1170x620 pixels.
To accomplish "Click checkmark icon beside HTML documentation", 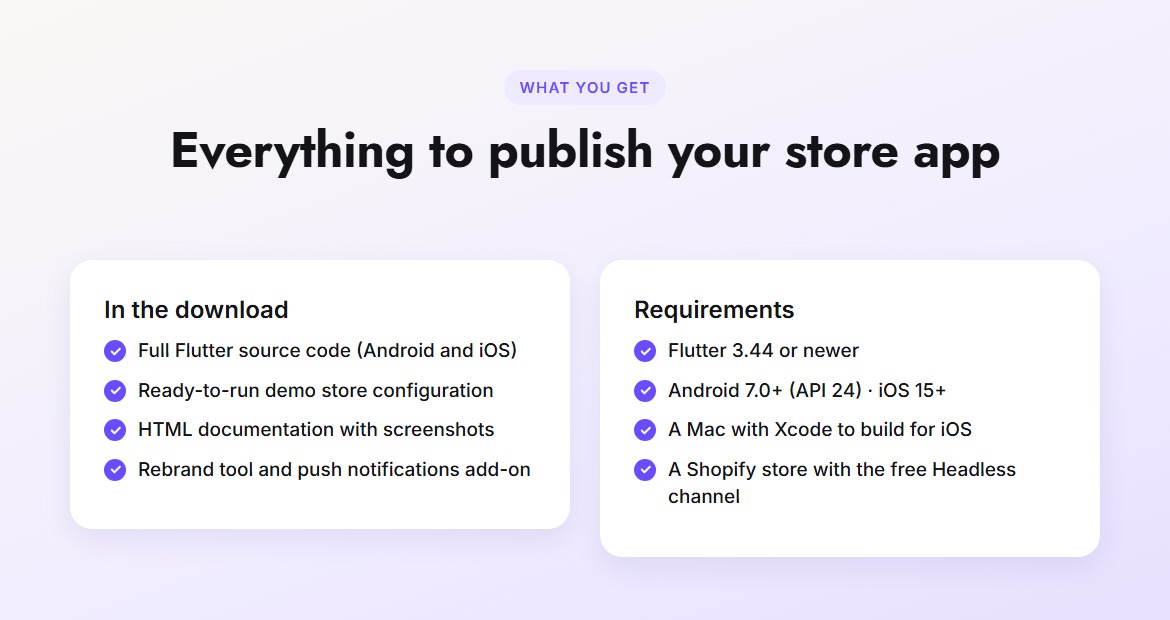I will tap(115, 430).
